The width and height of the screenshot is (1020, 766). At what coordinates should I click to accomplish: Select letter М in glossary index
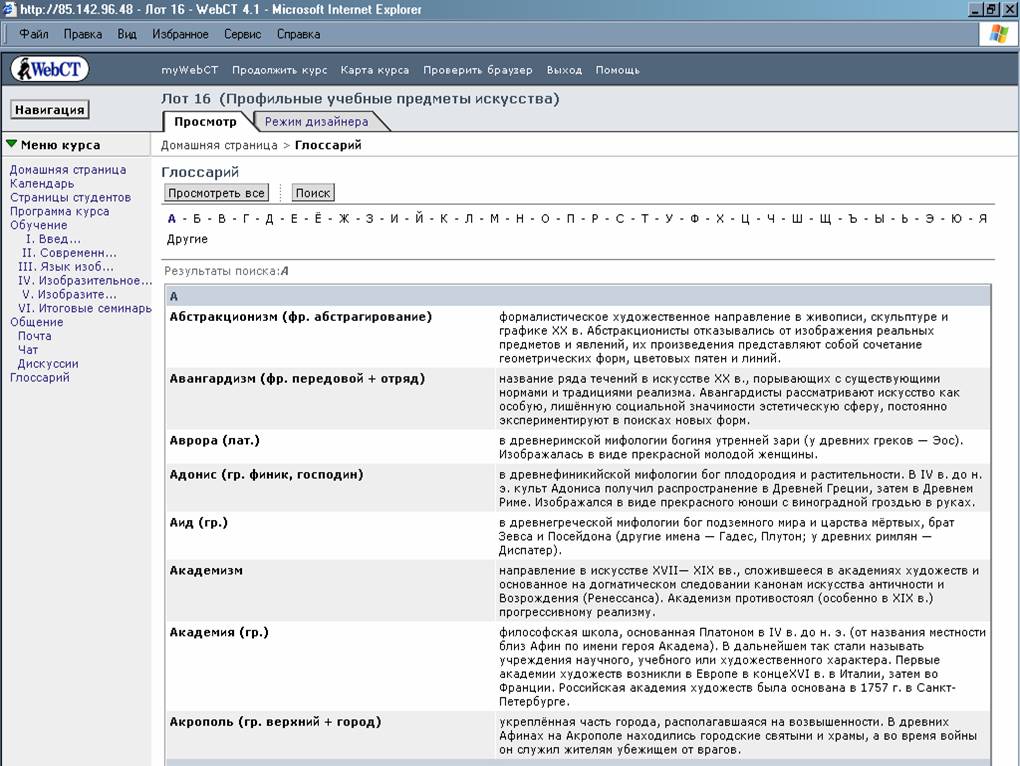(494, 218)
